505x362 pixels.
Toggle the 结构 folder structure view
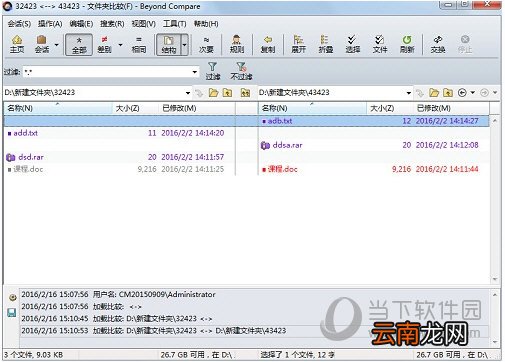click(x=168, y=44)
